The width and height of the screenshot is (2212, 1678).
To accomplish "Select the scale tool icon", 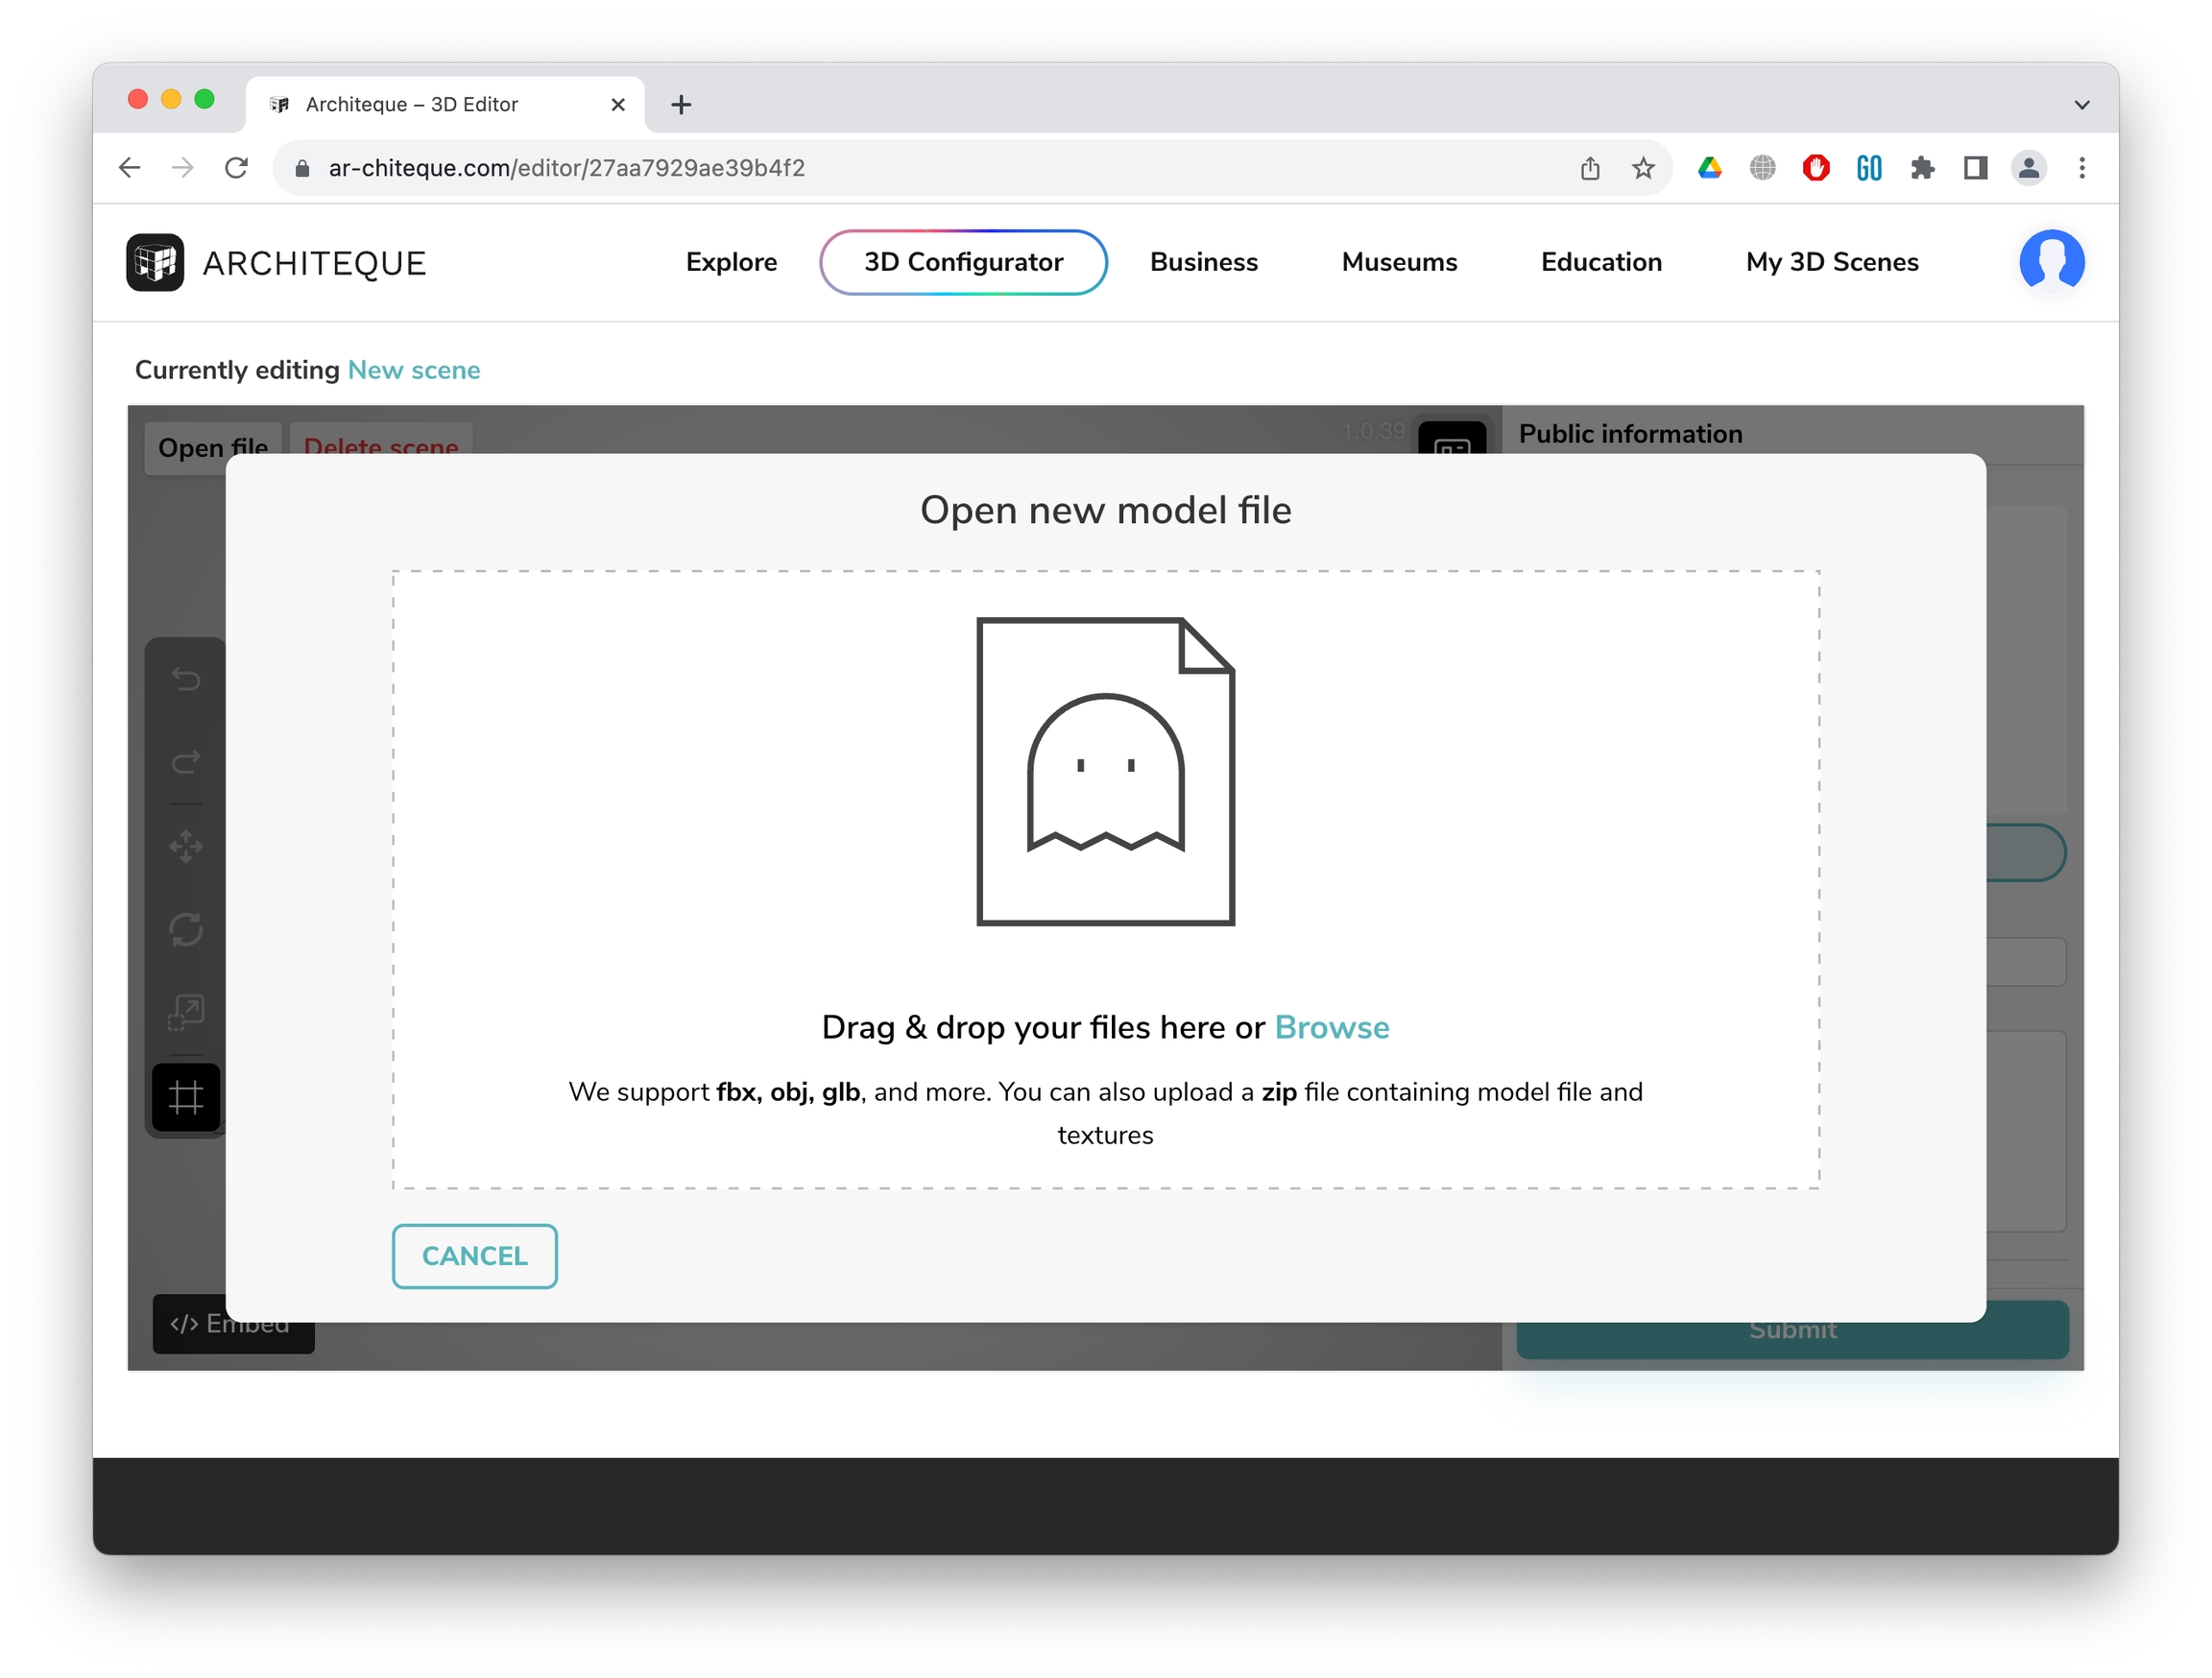I will (x=186, y=1012).
